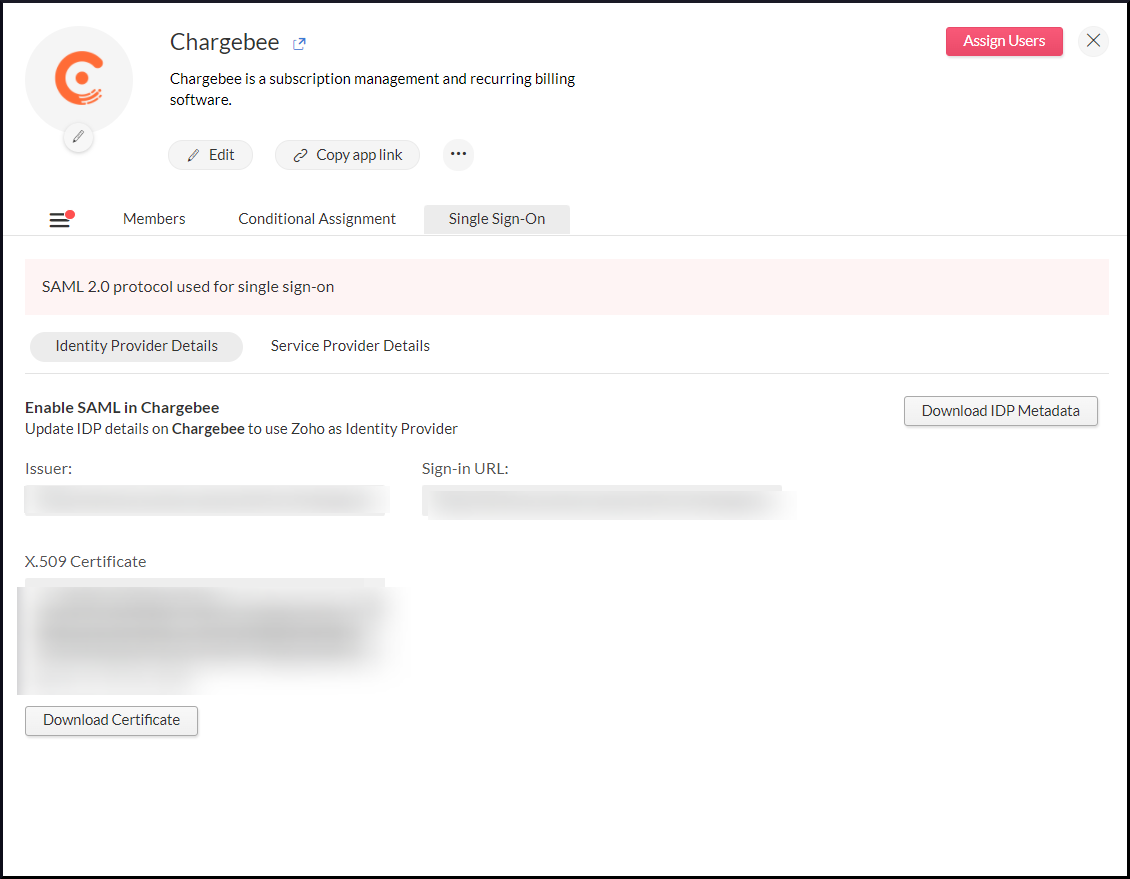Viewport: 1130px width, 879px height.
Task: Close the Chargebee app panel
Action: (1093, 40)
